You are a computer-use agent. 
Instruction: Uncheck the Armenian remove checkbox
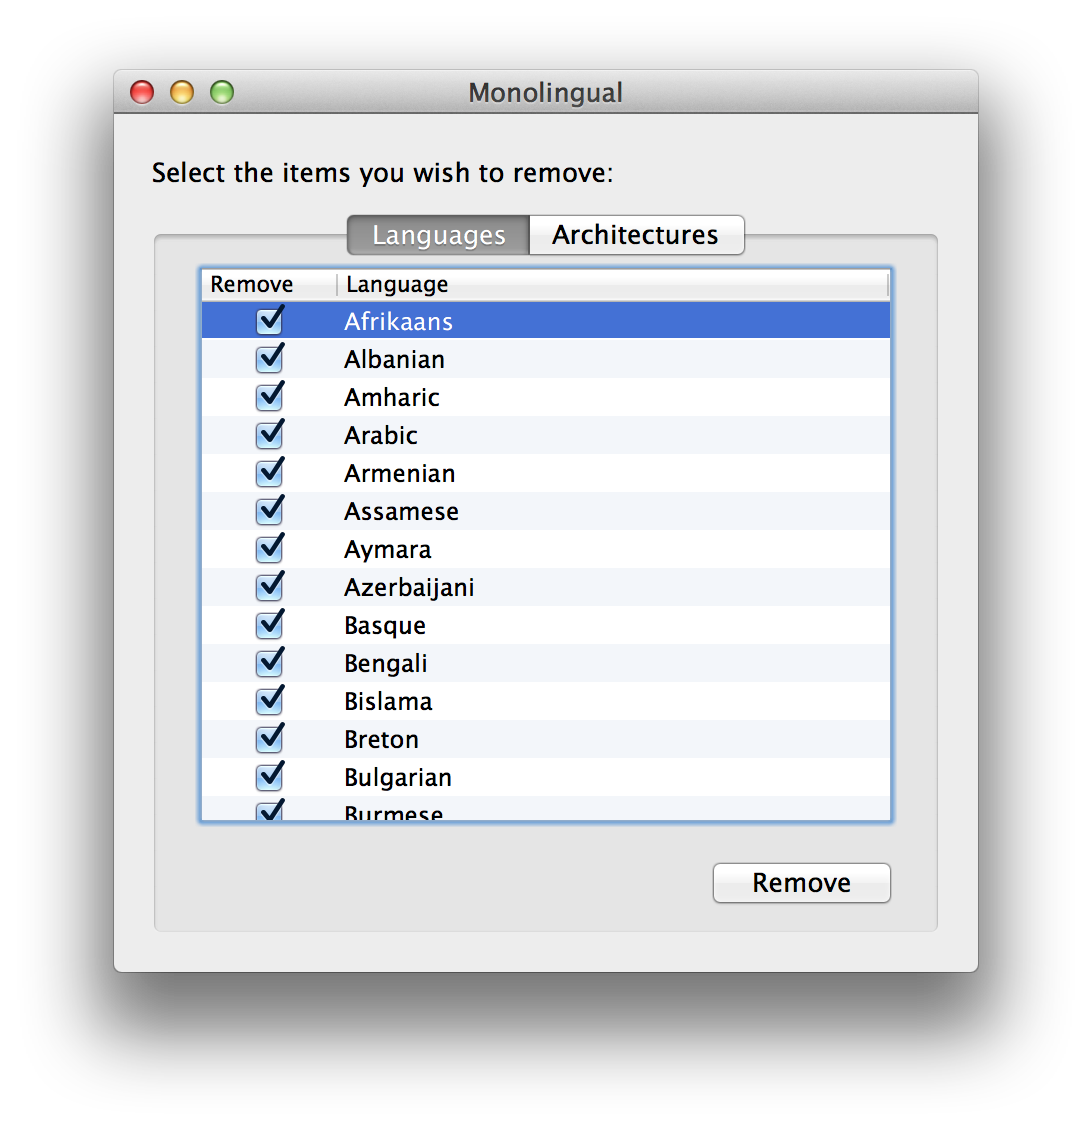click(270, 473)
